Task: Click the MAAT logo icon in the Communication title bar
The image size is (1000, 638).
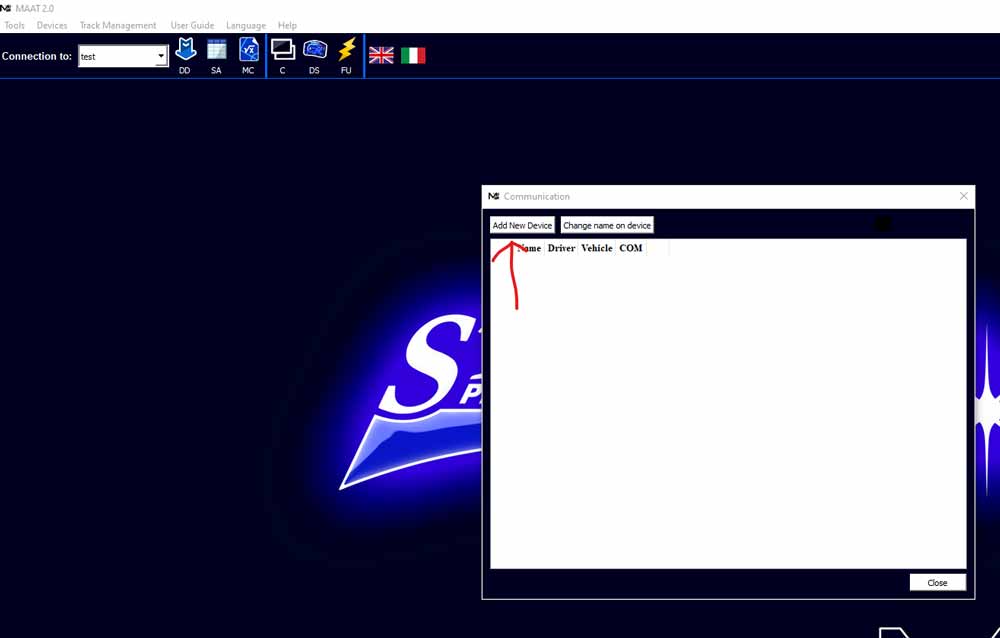Action: coord(494,197)
